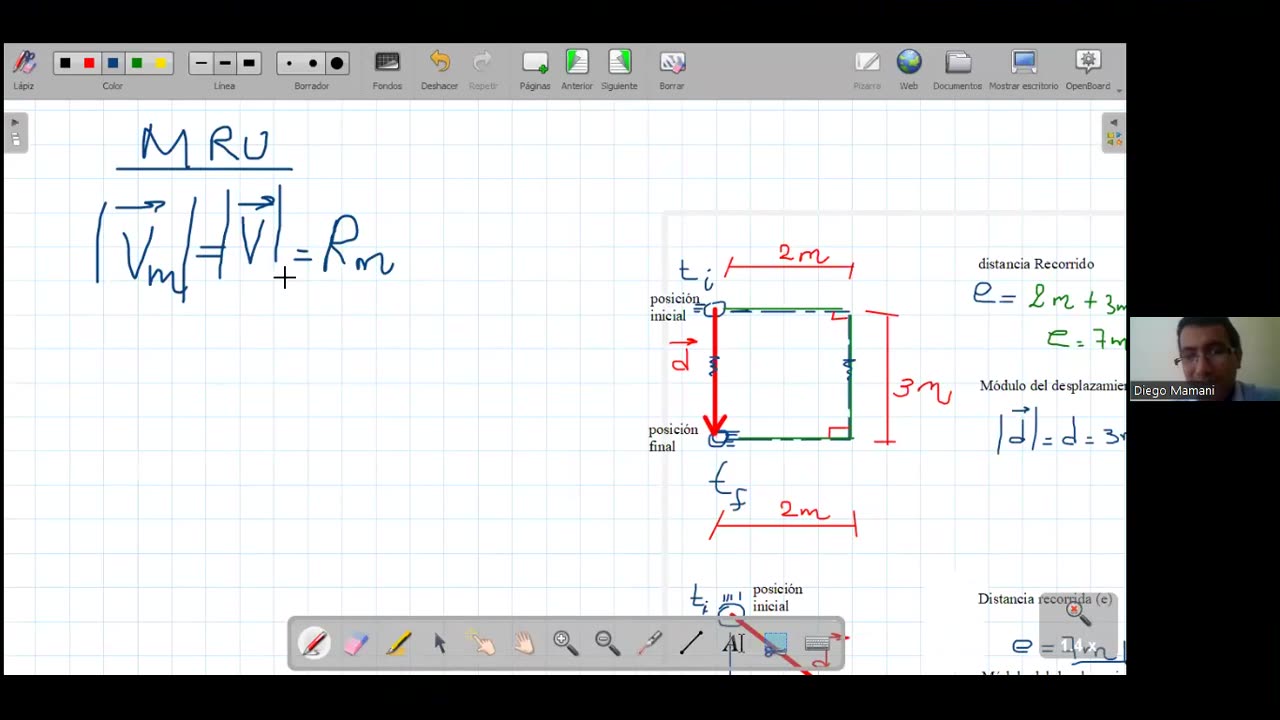Image resolution: width=1280 pixels, height=720 pixels.
Task: Select the arrow selector tool
Action: click(x=440, y=643)
